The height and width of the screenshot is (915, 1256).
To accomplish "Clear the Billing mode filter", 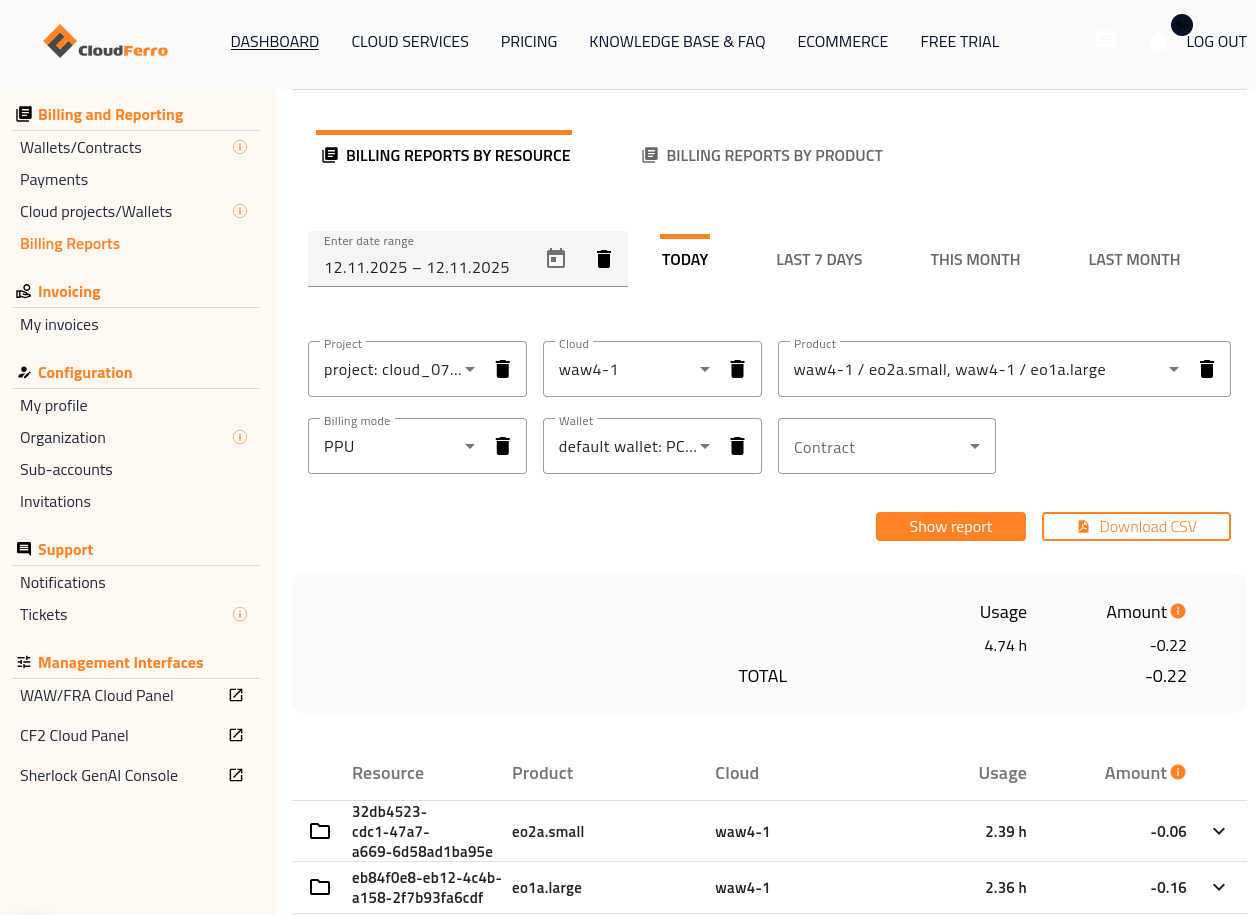I will [503, 446].
